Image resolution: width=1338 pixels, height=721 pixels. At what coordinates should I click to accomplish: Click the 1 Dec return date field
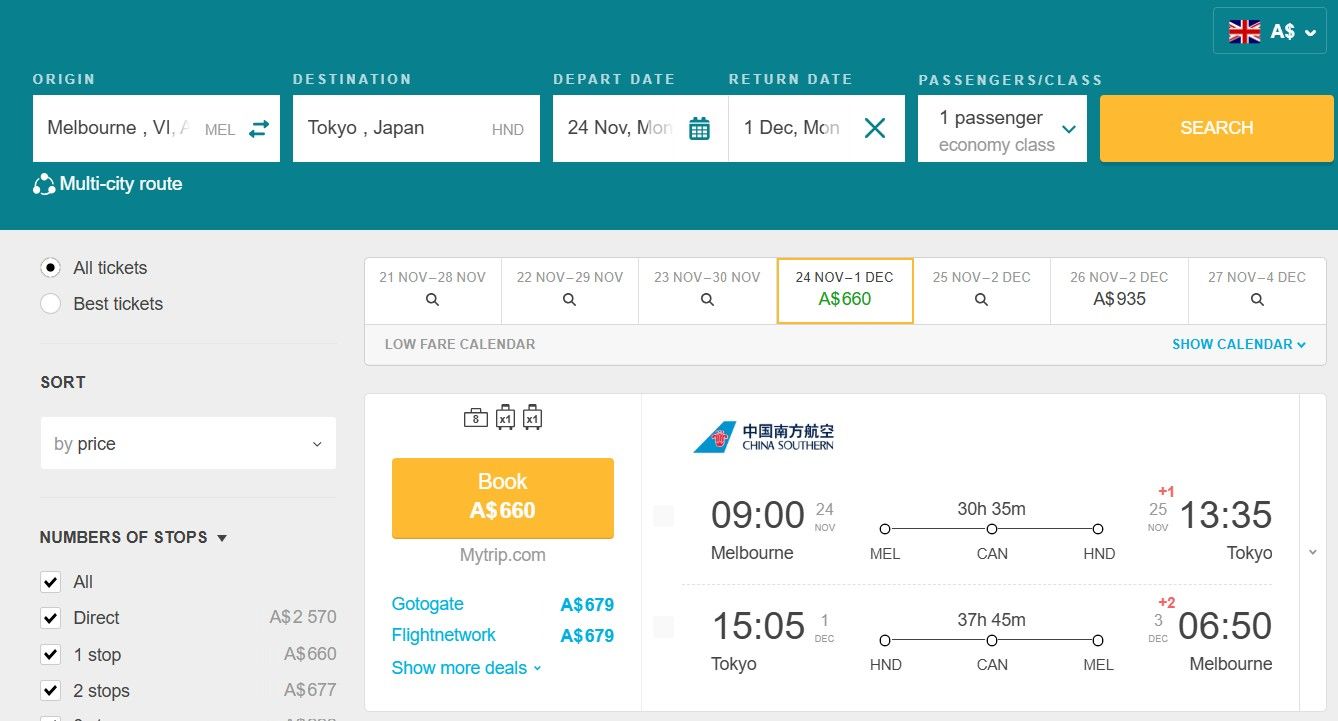pyautogui.click(x=816, y=128)
